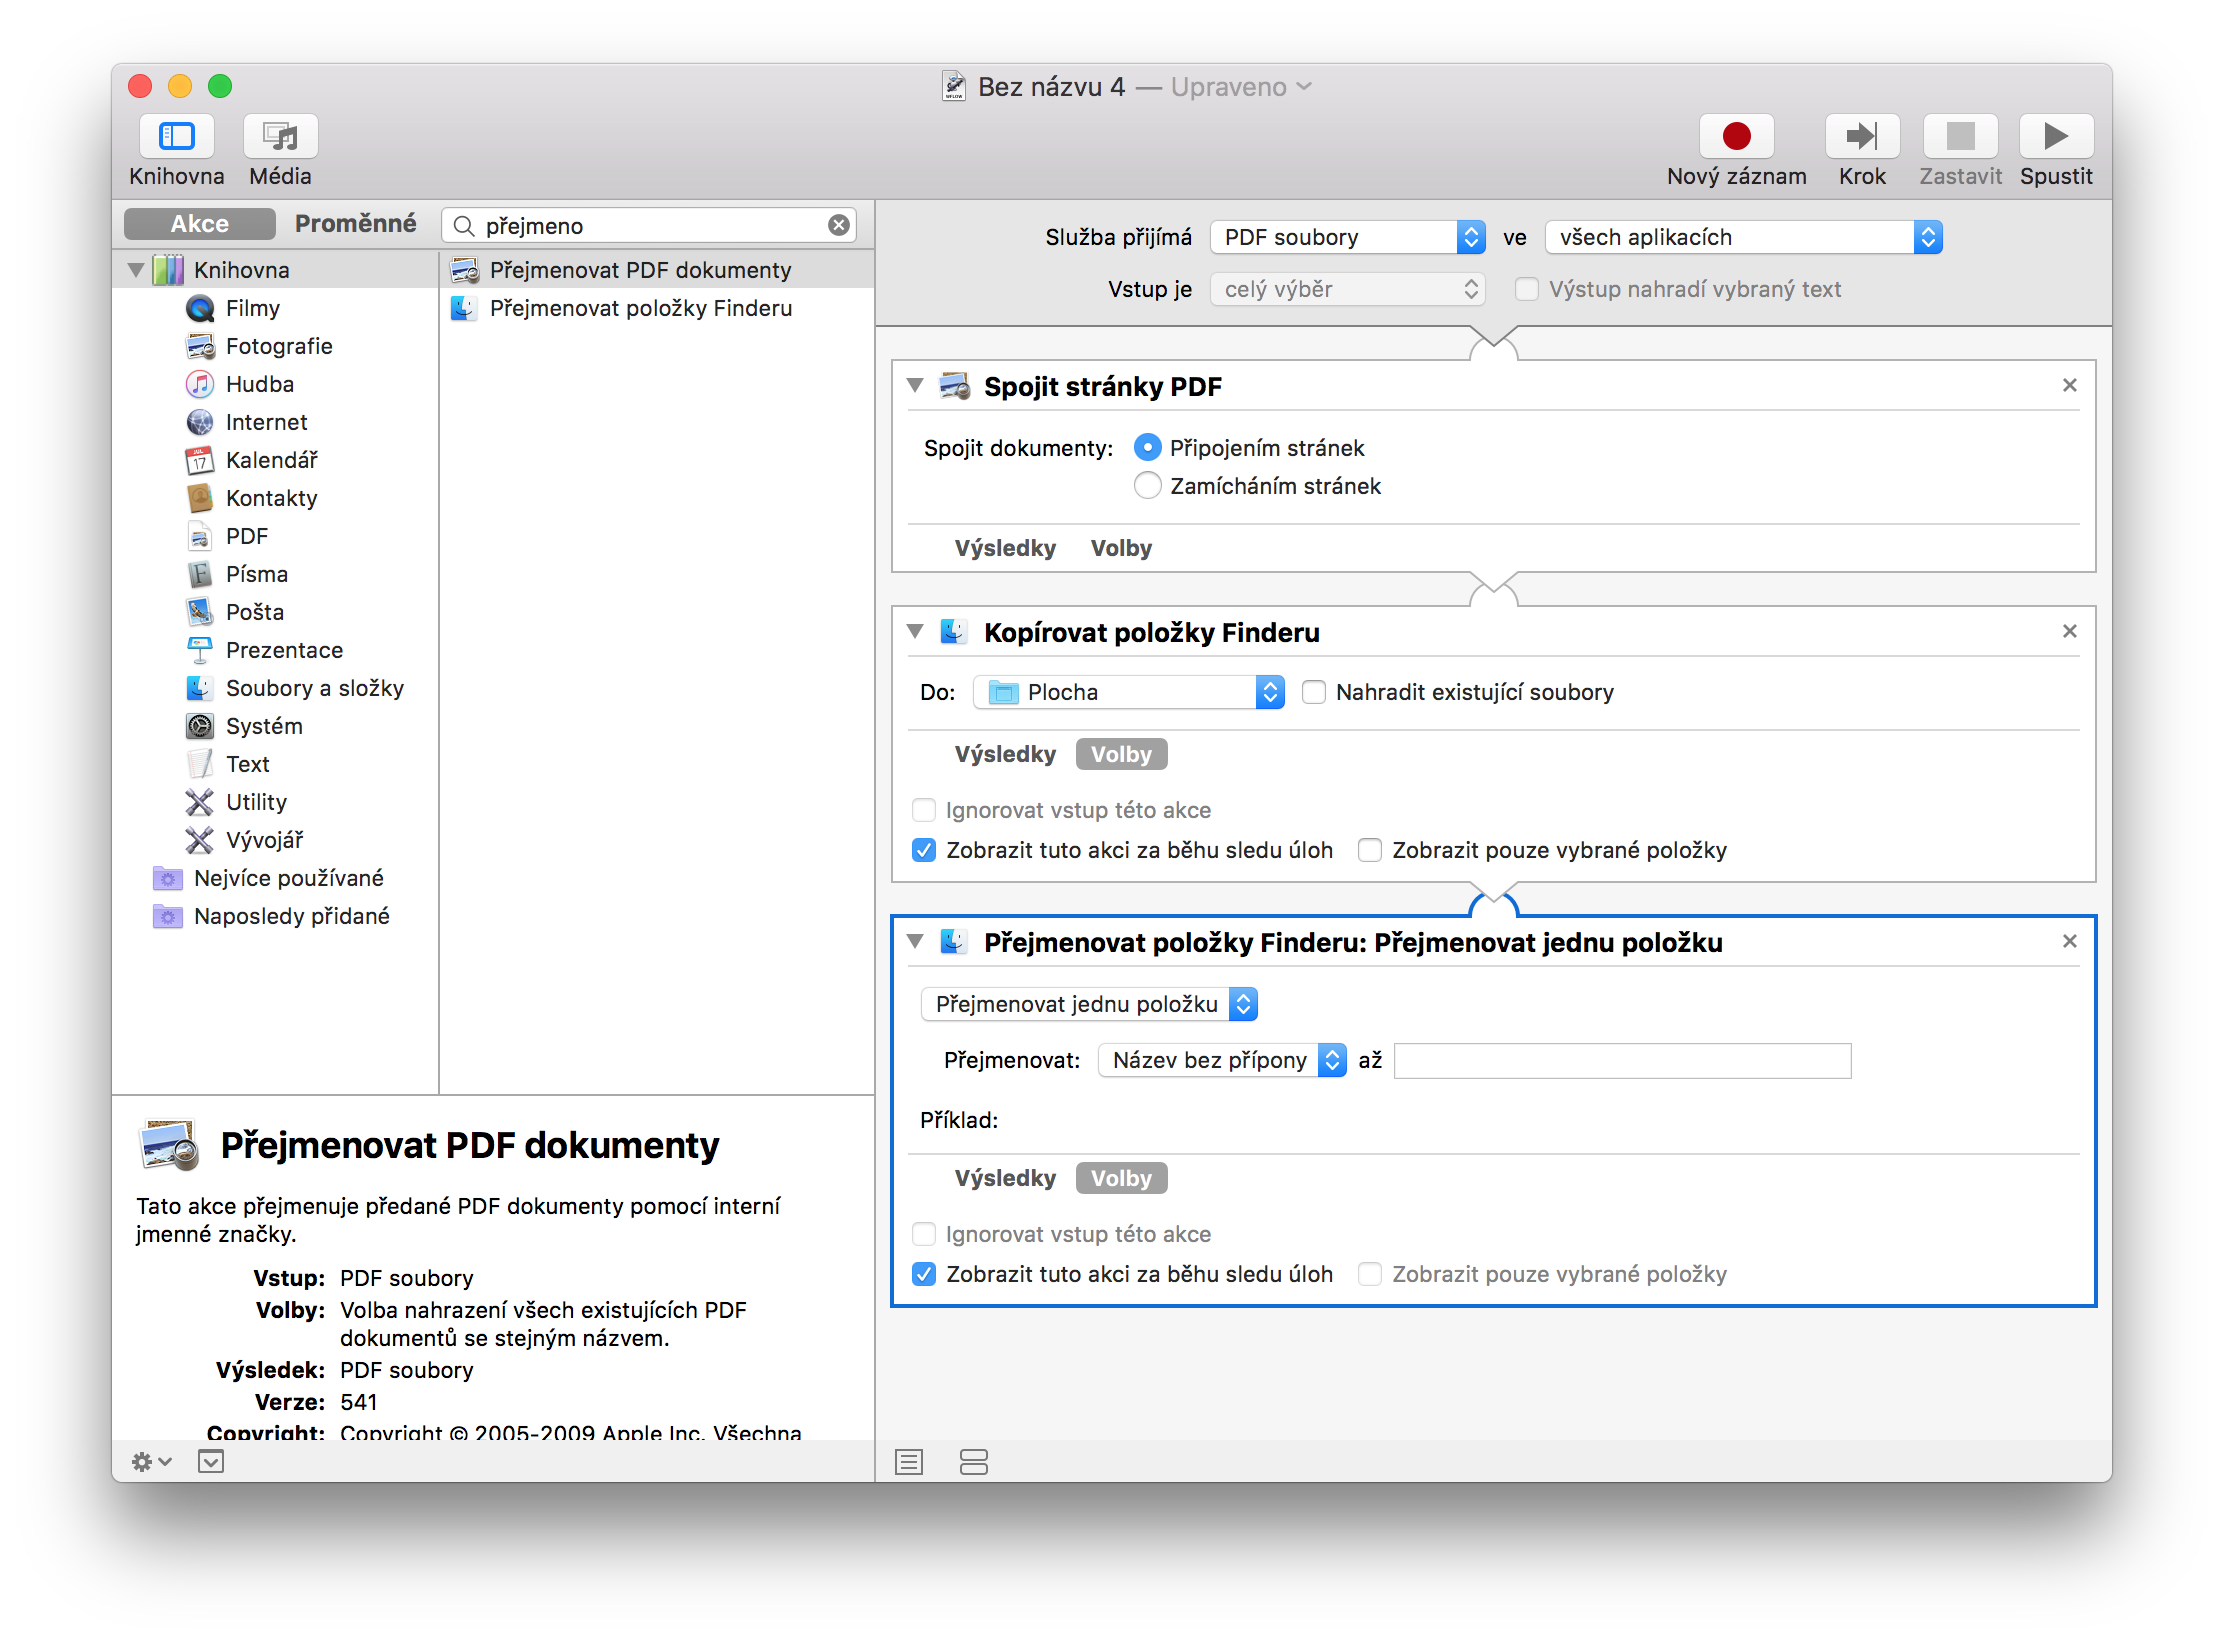Enable Nahradit existující soubory checkbox
The width and height of the screenshot is (2224, 1642).
pyautogui.click(x=1314, y=692)
